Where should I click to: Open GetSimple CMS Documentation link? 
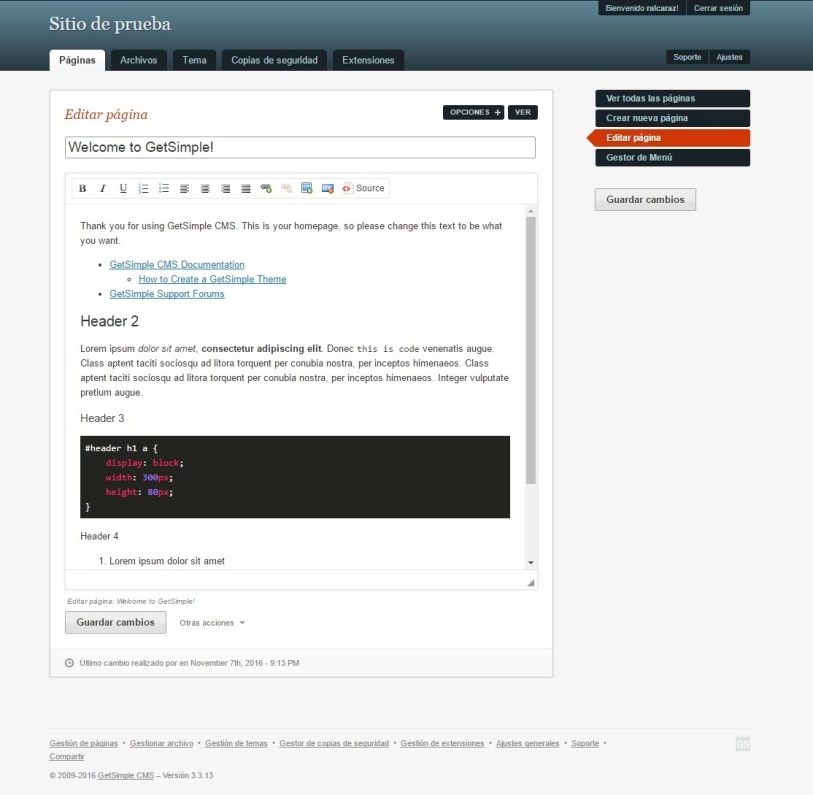tap(177, 265)
